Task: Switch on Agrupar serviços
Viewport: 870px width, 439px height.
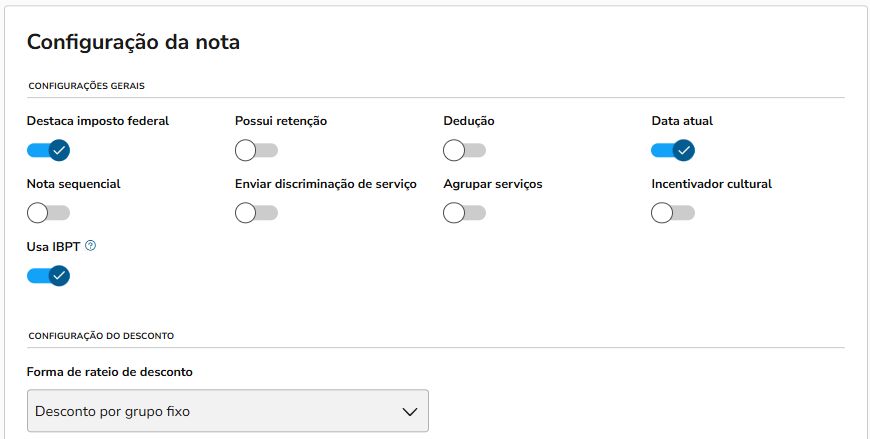Action: tap(464, 212)
